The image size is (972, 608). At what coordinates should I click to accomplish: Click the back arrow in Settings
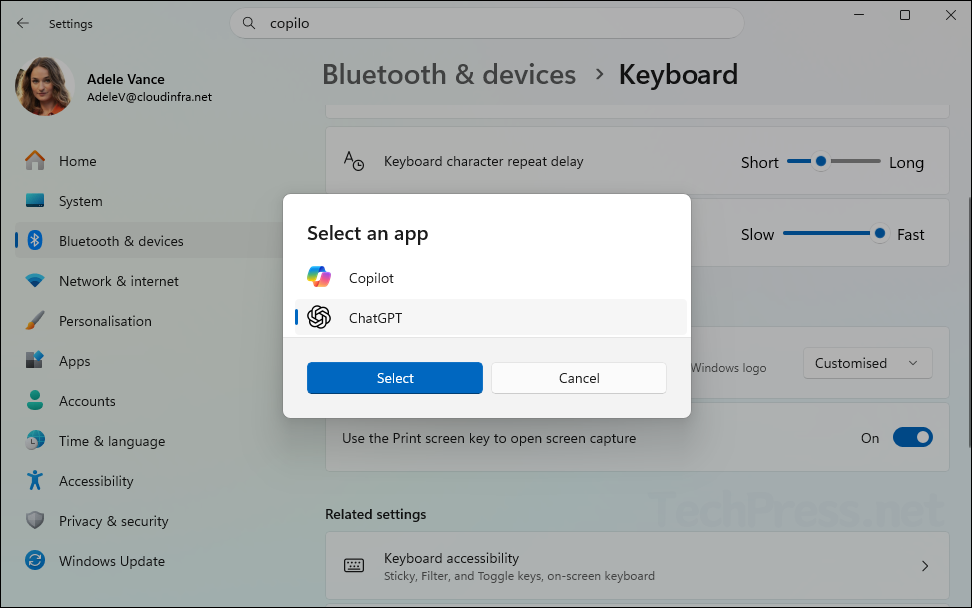22,22
